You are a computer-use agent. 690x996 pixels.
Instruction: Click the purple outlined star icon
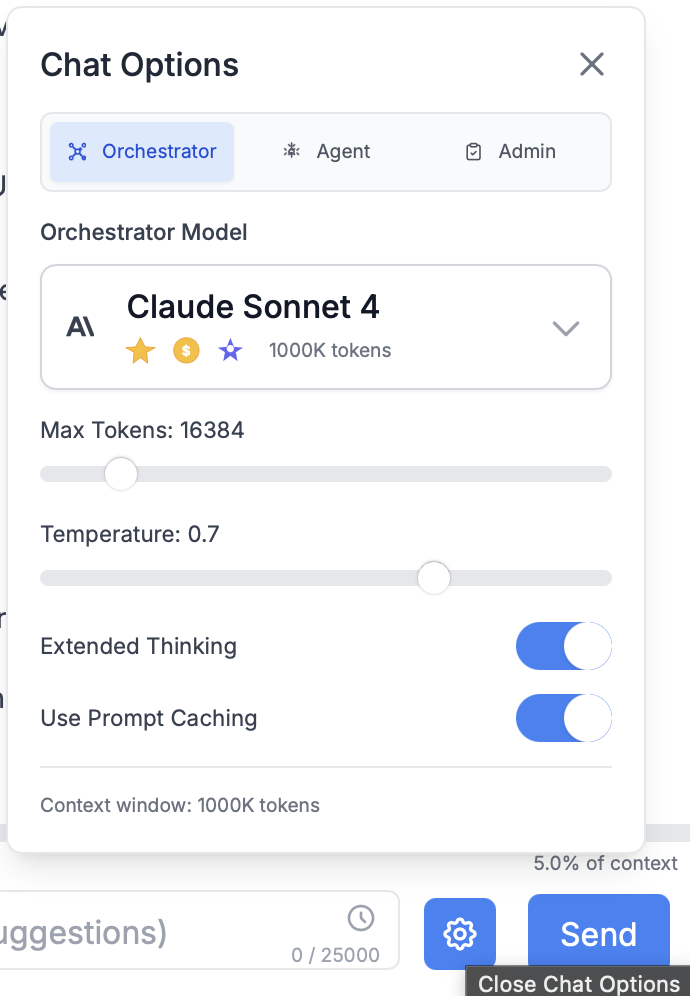coord(231,351)
